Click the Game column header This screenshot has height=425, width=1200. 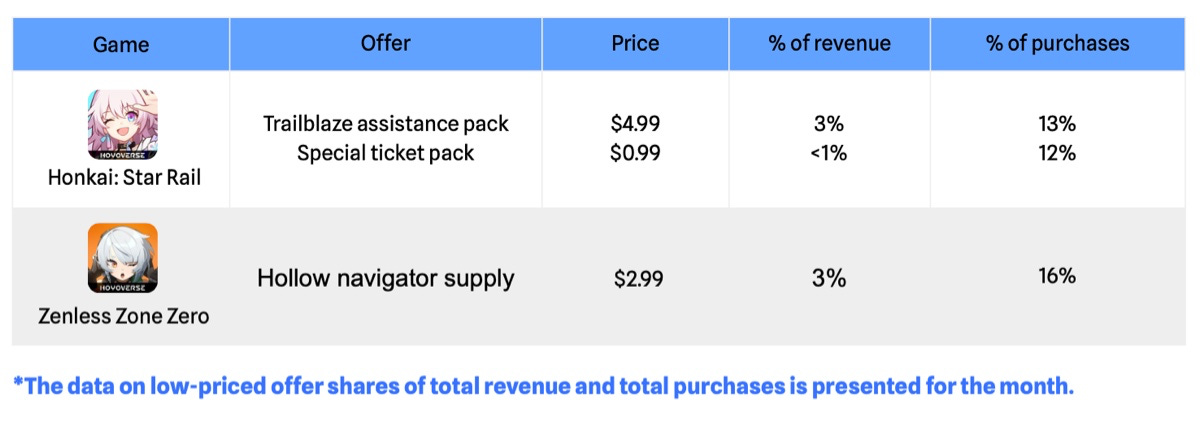click(x=121, y=45)
